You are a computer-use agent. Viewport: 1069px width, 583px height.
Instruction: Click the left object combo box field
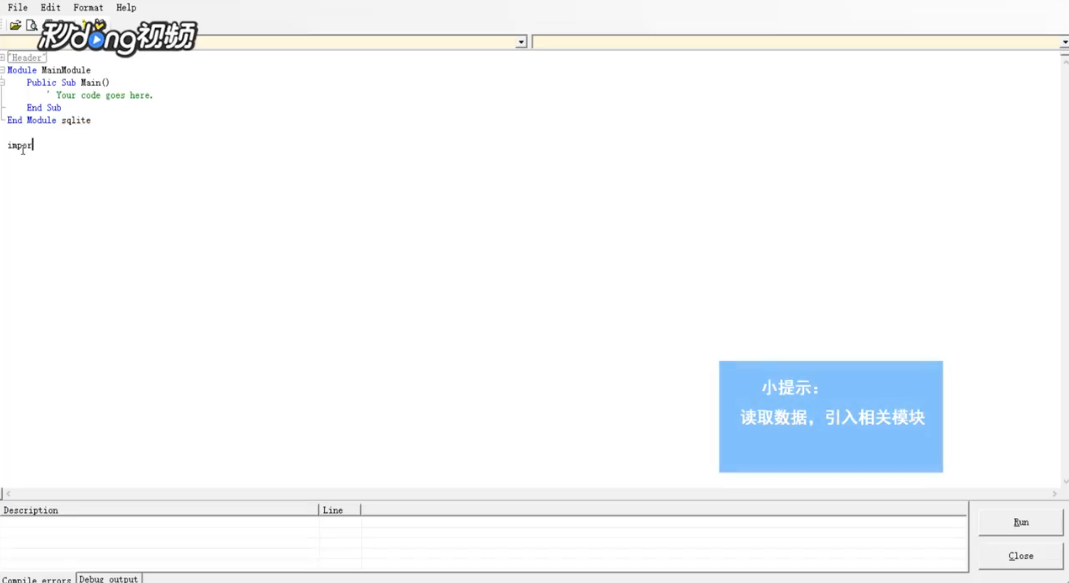pos(263,42)
